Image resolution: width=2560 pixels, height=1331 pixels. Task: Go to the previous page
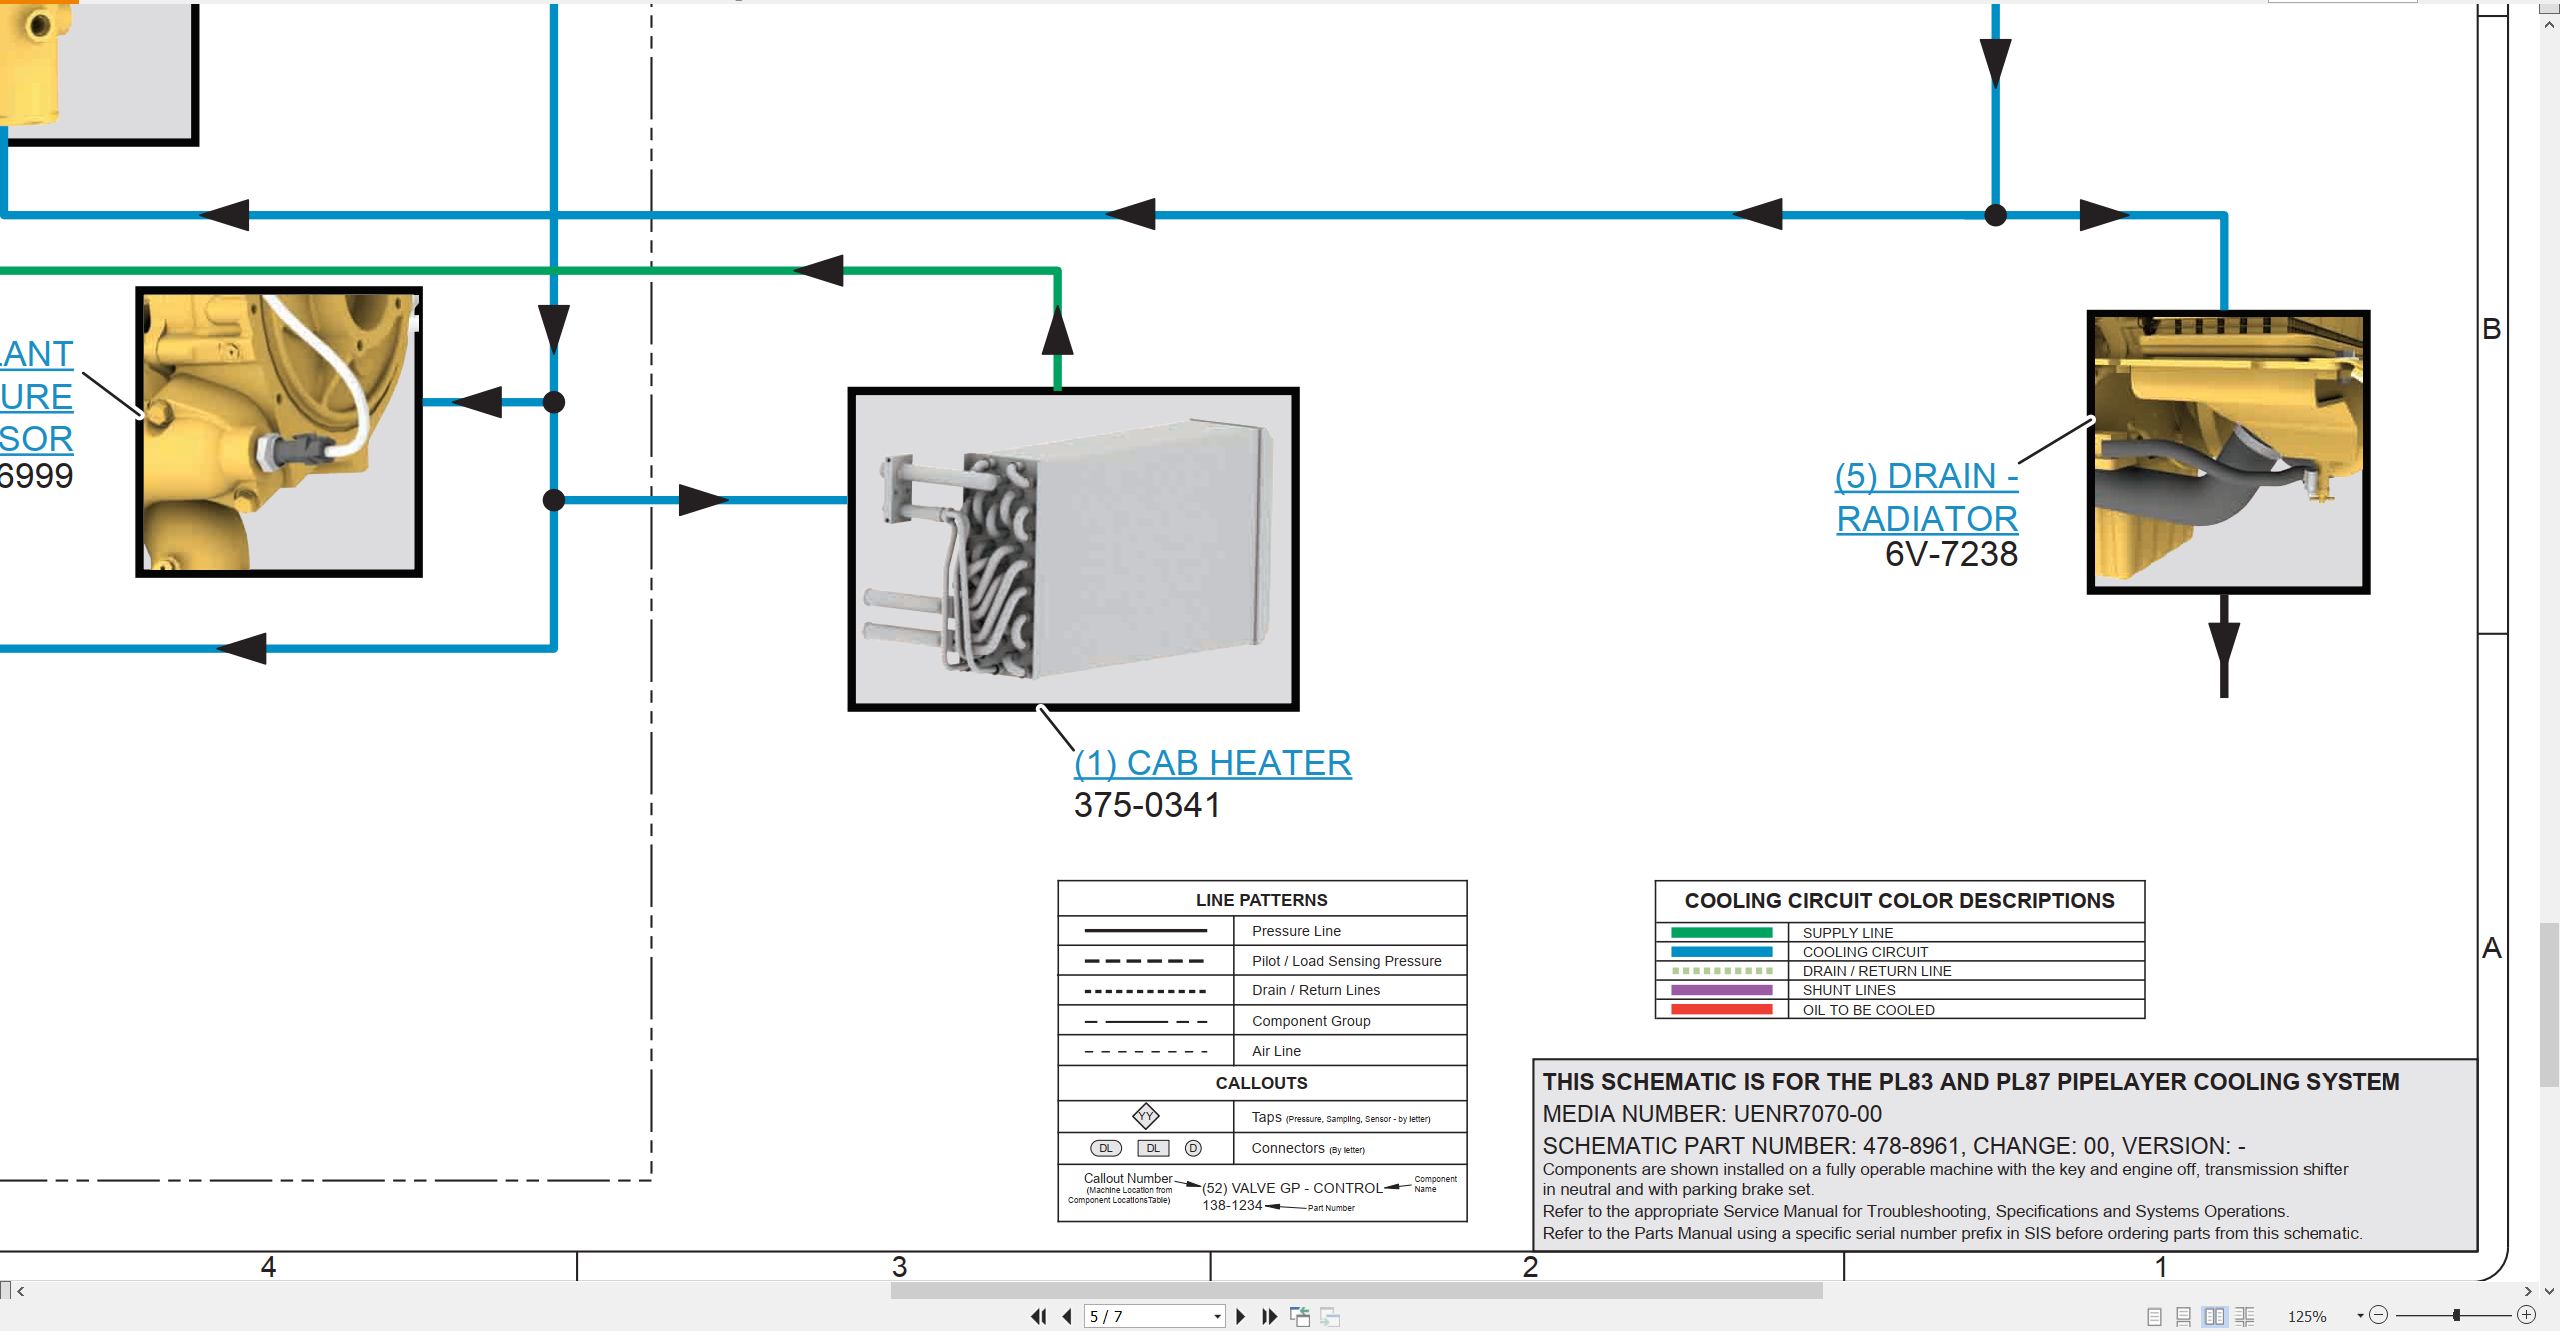point(1067,1316)
